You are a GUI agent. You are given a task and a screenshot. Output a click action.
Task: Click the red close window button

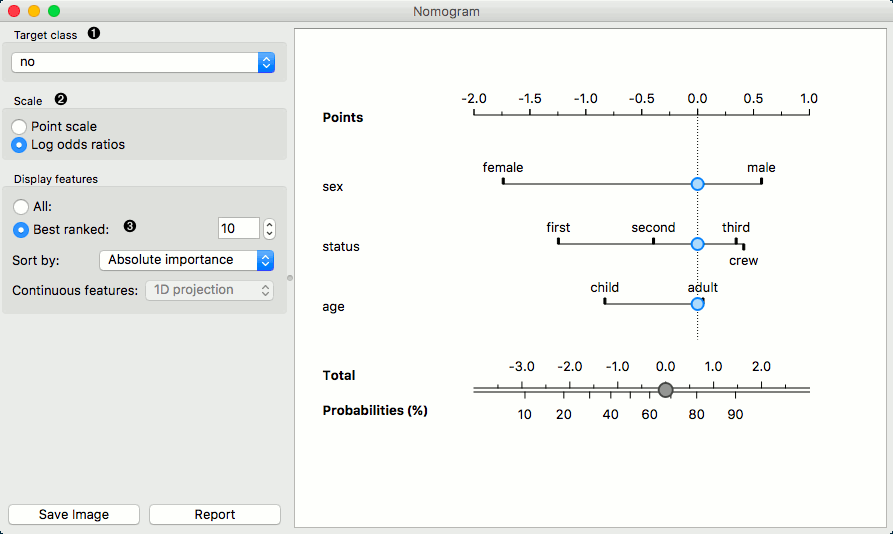click(x=14, y=11)
